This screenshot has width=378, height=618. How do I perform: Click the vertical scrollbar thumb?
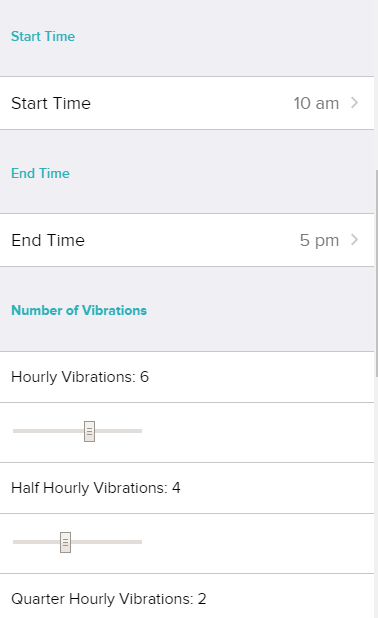click(376, 274)
